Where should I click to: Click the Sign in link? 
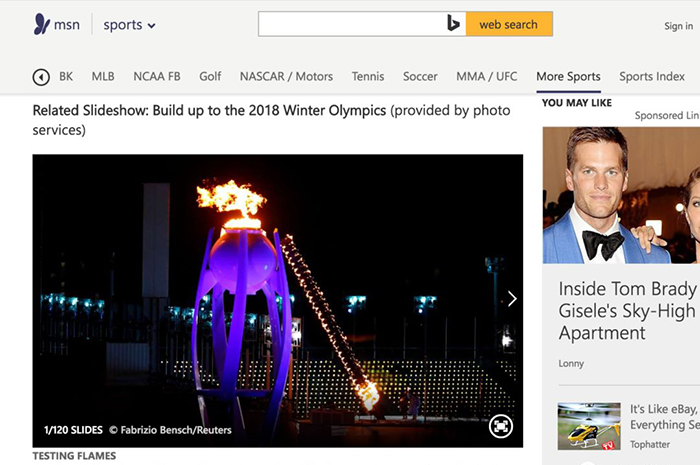pyautogui.click(x=678, y=26)
